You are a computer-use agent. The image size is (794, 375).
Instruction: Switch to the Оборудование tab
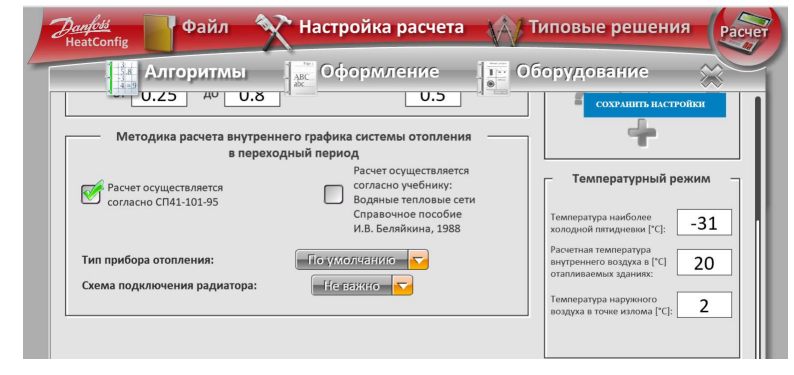pyautogui.click(x=582, y=72)
